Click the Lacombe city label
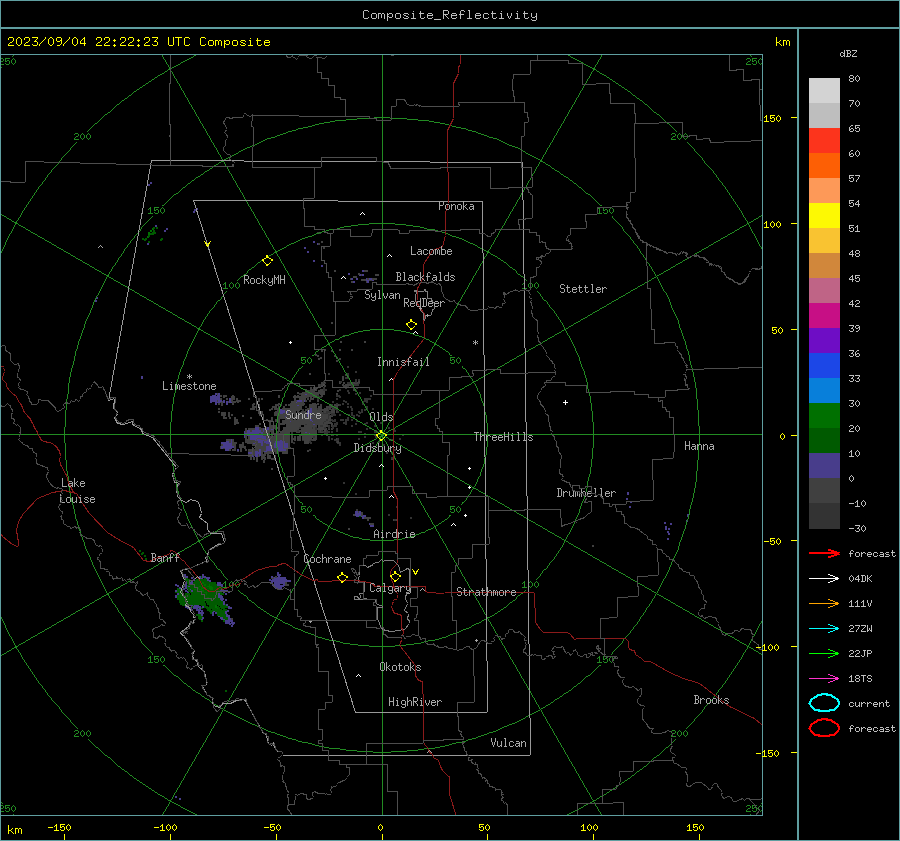 [x=431, y=251]
